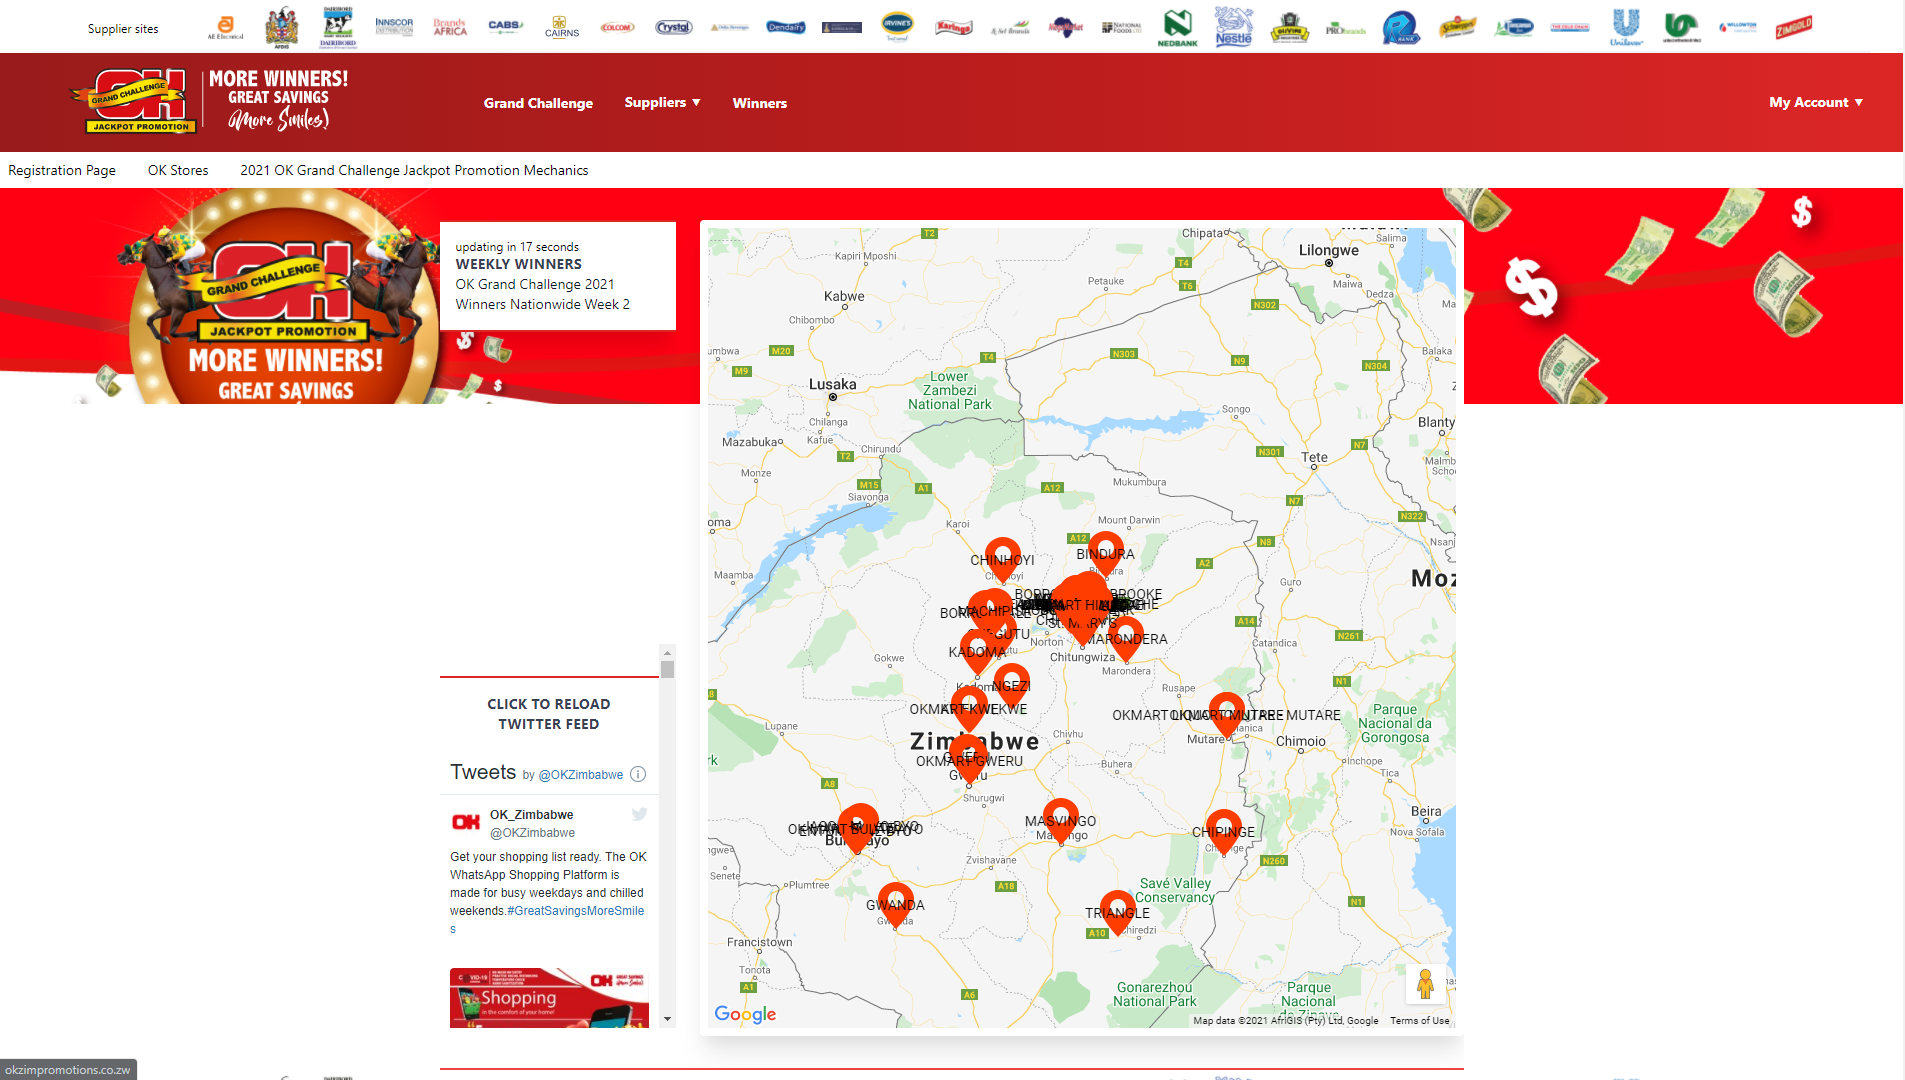The width and height of the screenshot is (1905, 1080).
Task: Open the WhatsApp Shopping tweet image
Action: pyautogui.click(x=549, y=997)
